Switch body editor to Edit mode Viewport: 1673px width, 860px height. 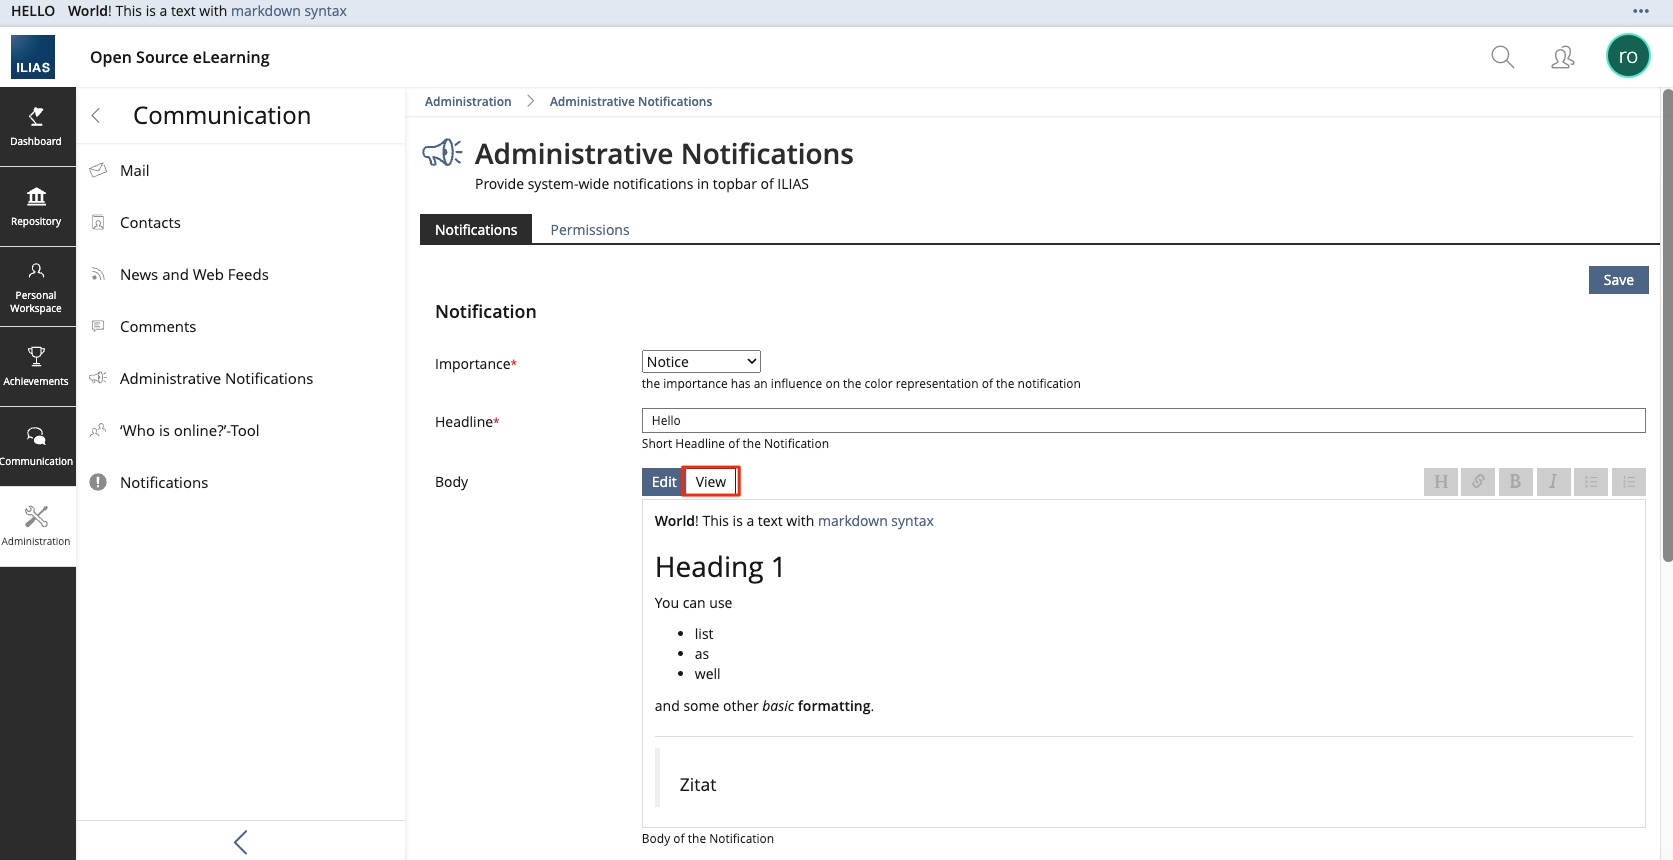coord(663,482)
